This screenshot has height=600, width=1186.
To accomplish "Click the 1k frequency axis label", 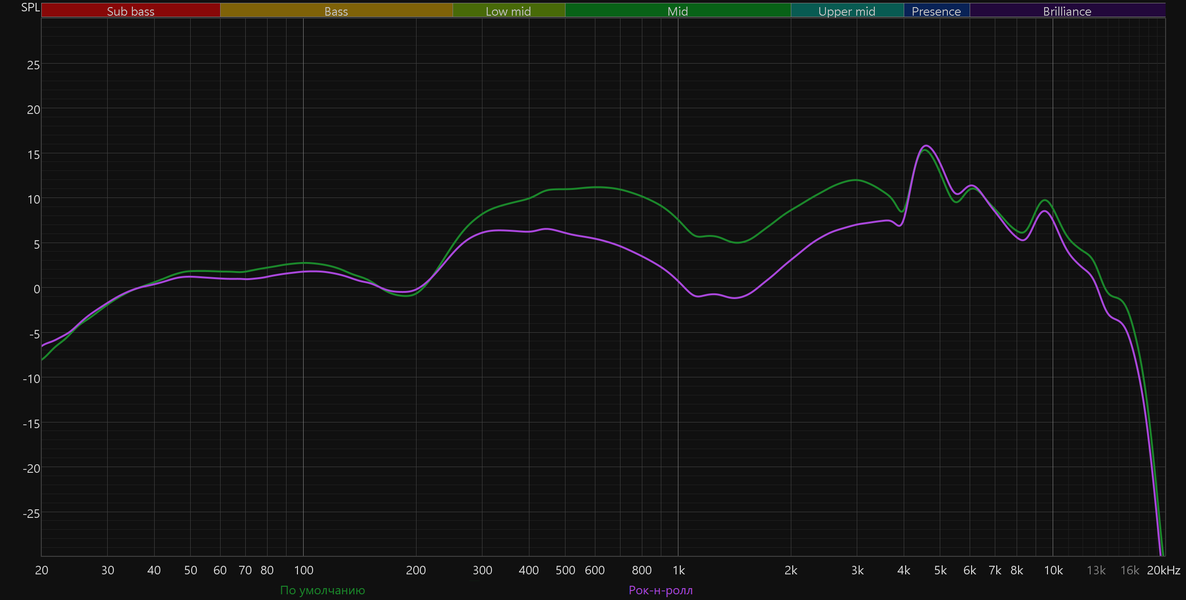I will point(678,570).
